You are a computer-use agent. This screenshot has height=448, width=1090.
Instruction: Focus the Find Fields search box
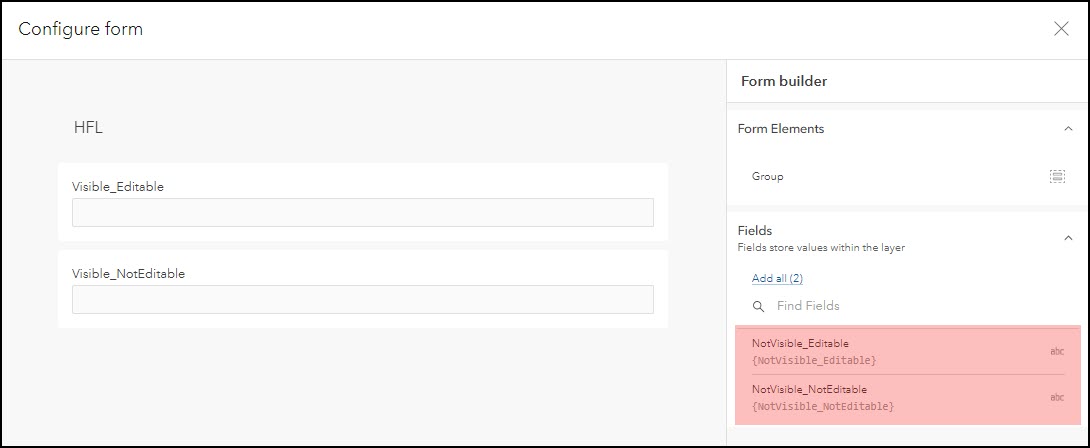tap(900, 306)
